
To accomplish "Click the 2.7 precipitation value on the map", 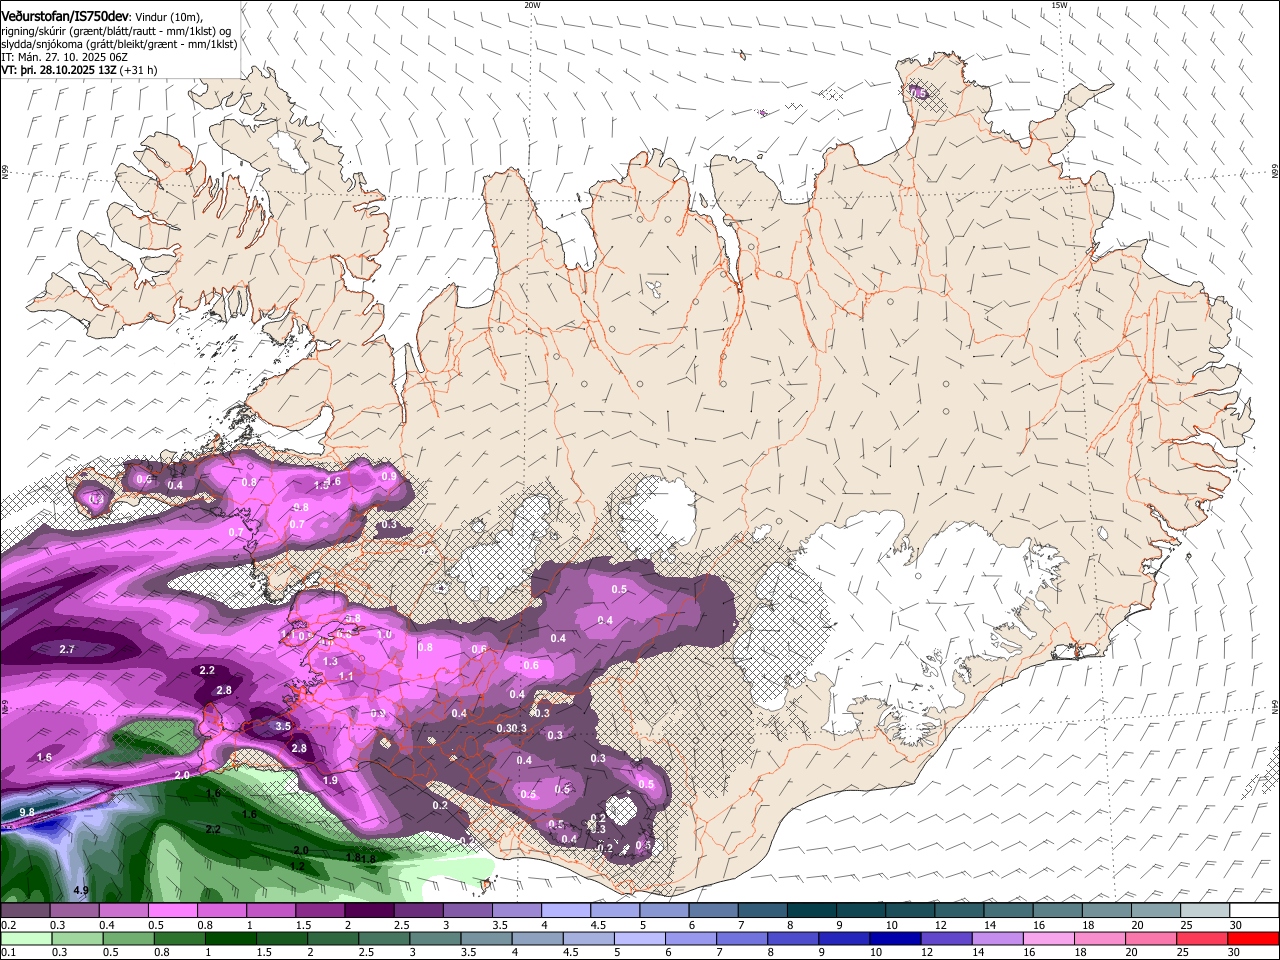I will coord(67,650).
